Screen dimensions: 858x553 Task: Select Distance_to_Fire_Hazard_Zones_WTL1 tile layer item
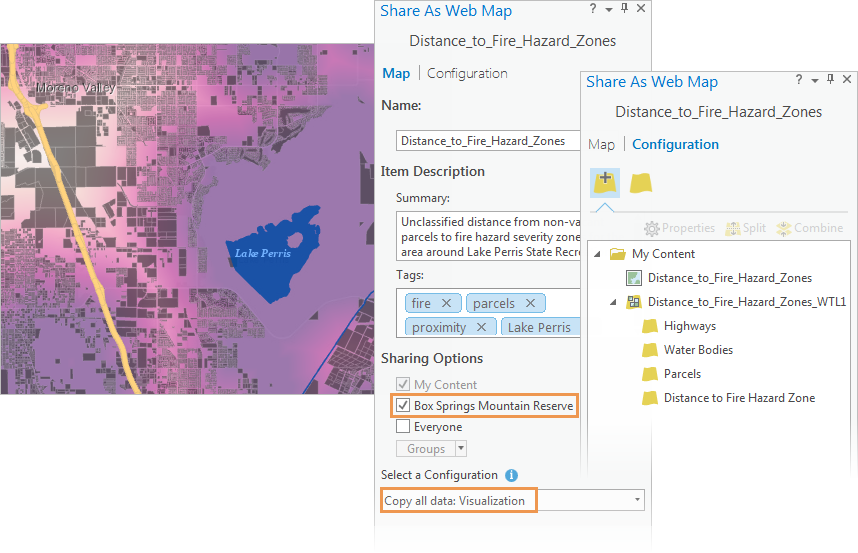point(747,302)
